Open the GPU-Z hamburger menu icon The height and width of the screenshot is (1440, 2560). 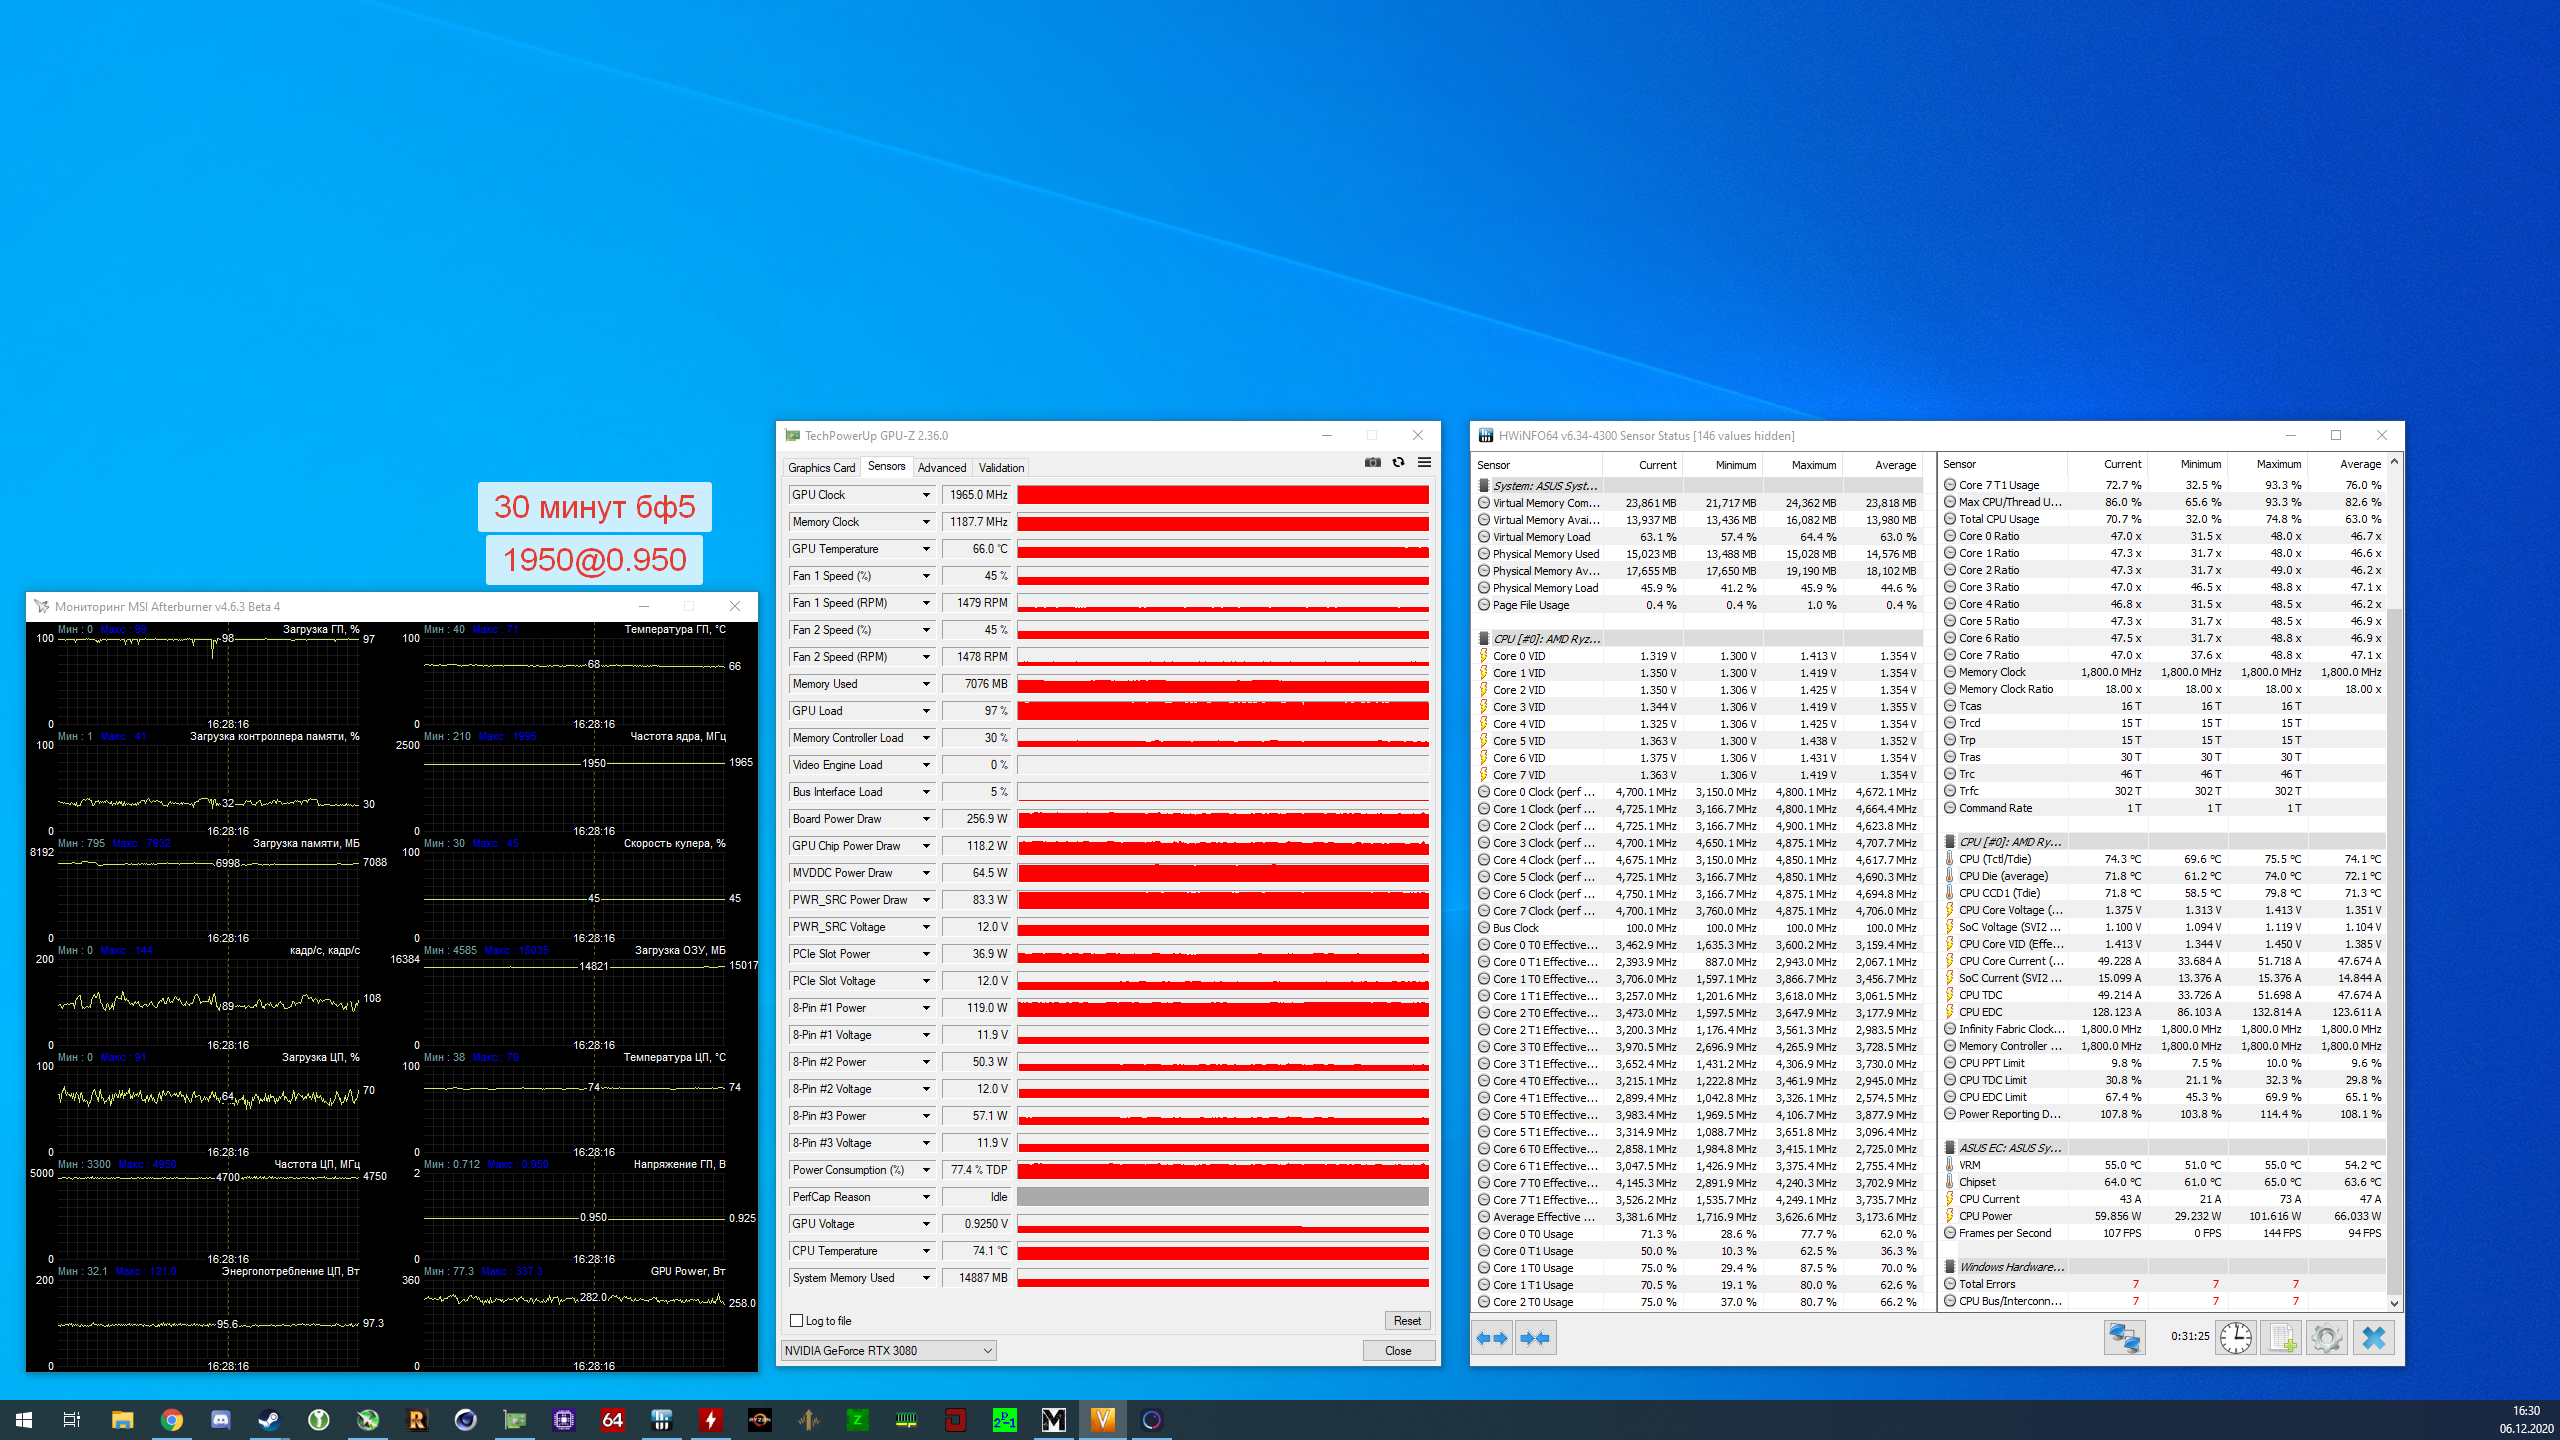tap(1424, 462)
